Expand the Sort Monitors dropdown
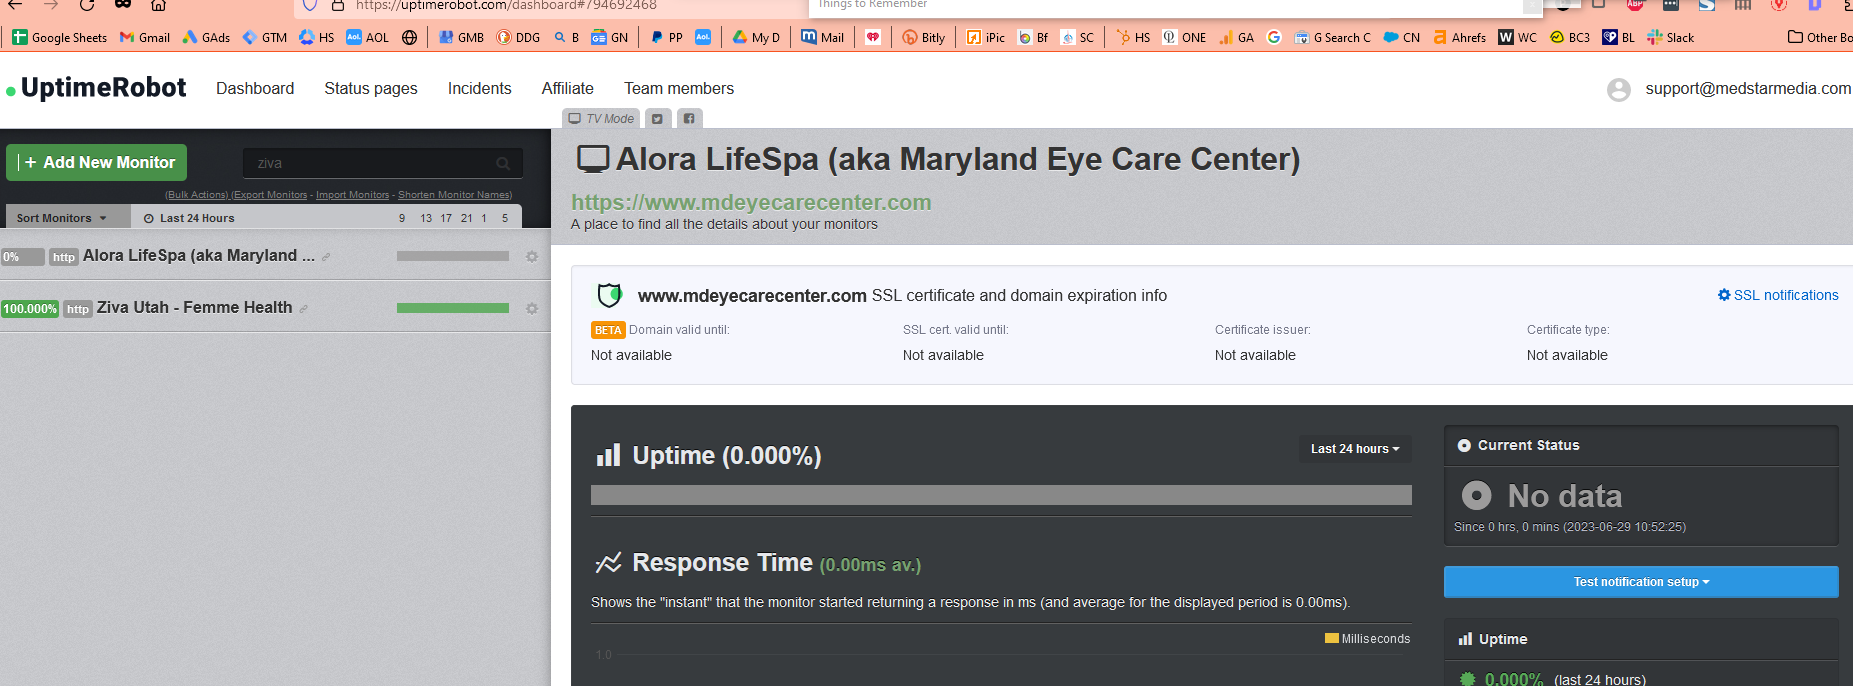Image resolution: width=1853 pixels, height=686 pixels. click(x=61, y=218)
